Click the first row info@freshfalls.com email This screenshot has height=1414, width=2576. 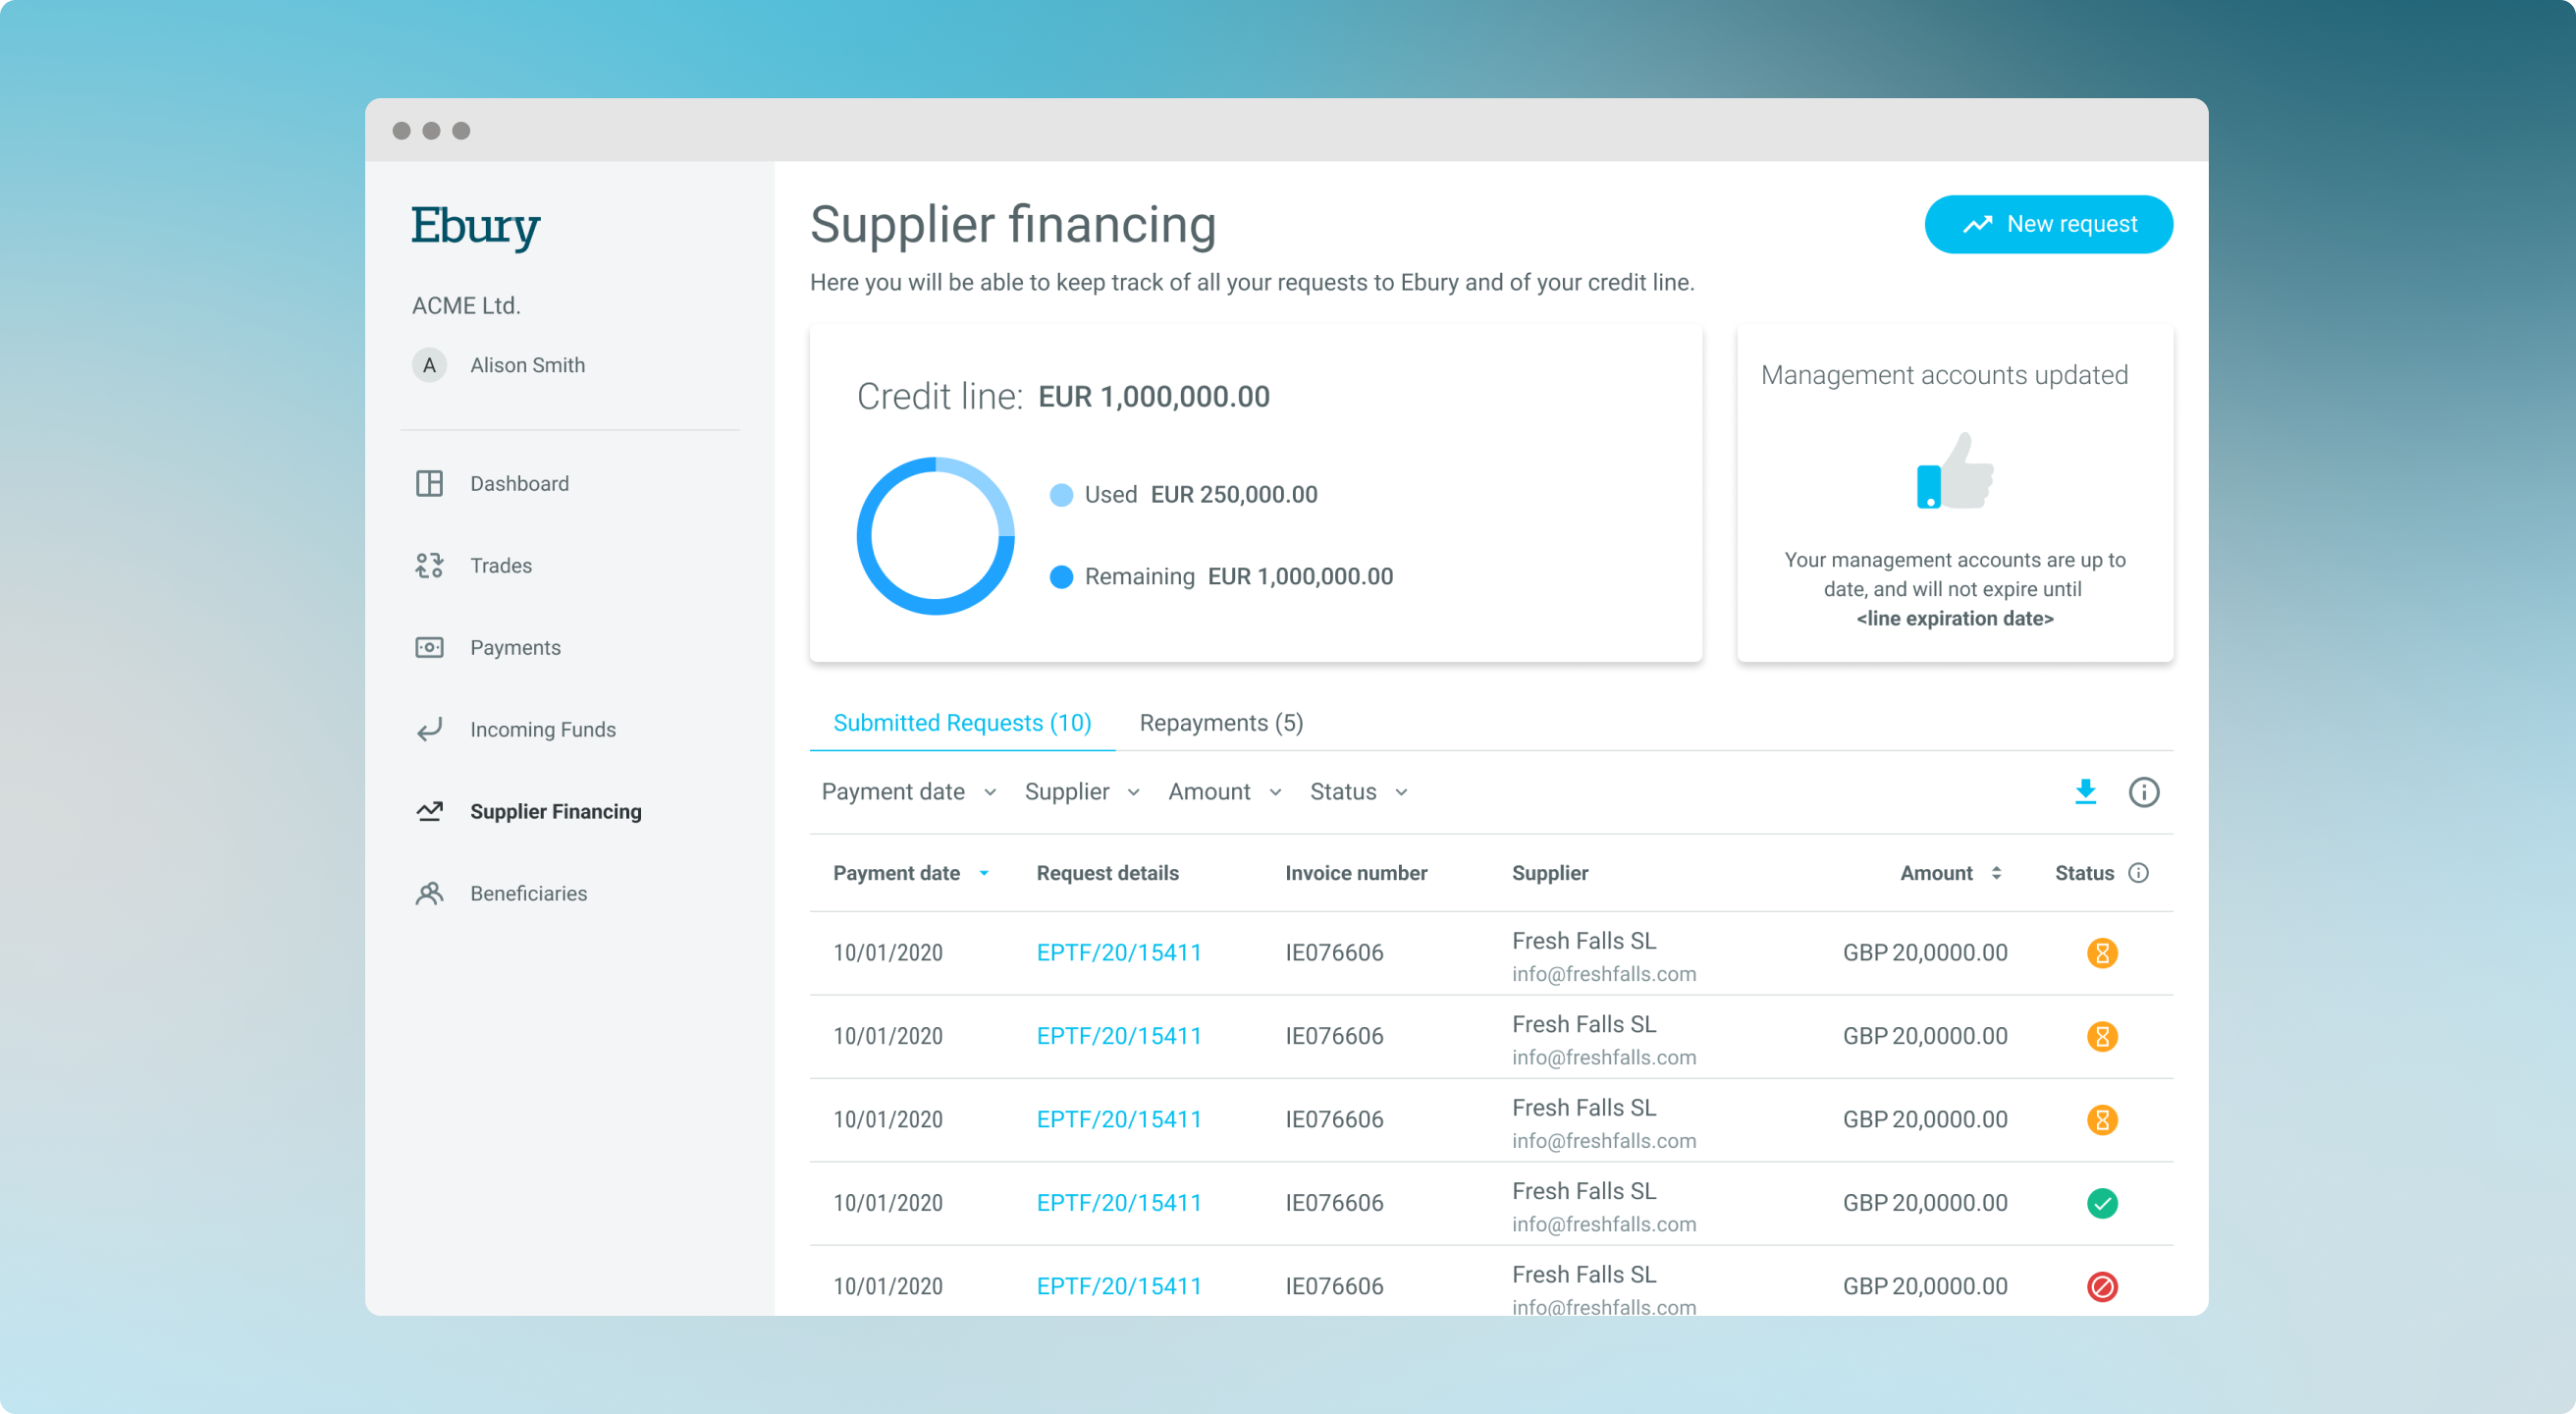(1603, 974)
